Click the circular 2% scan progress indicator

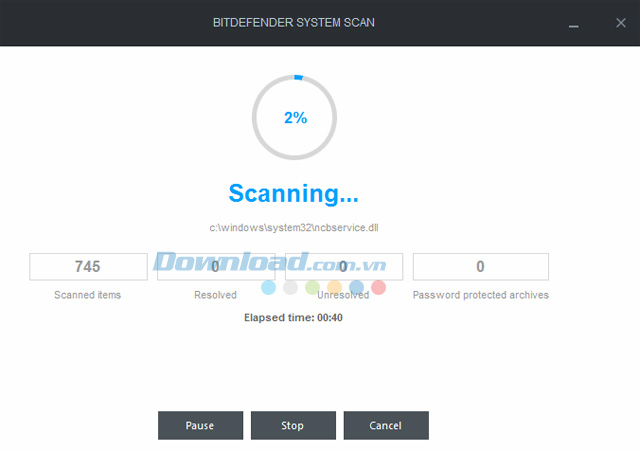click(294, 117)
